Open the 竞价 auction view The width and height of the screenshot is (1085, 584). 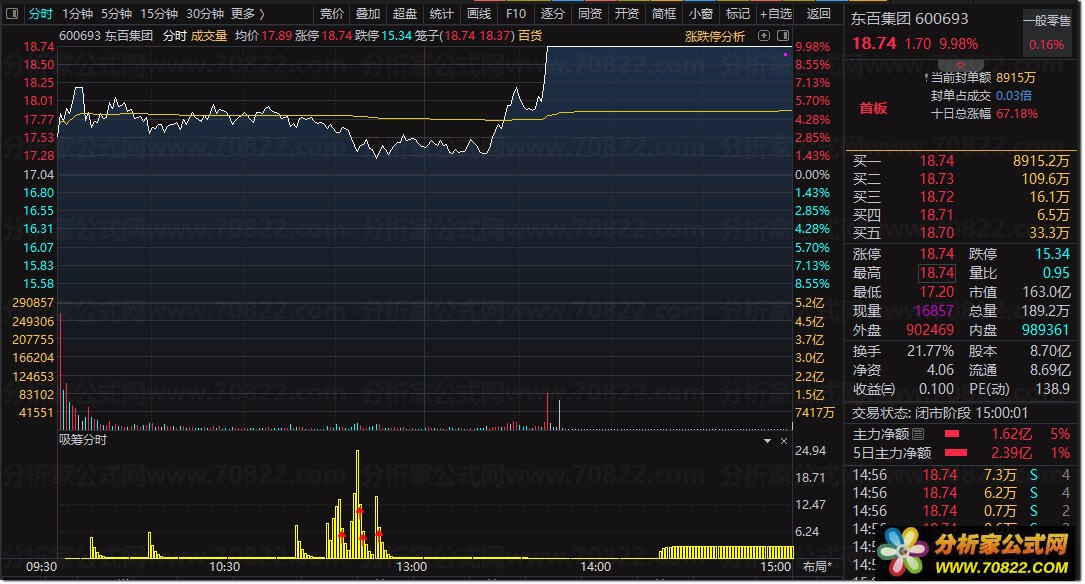pos(331,14)
